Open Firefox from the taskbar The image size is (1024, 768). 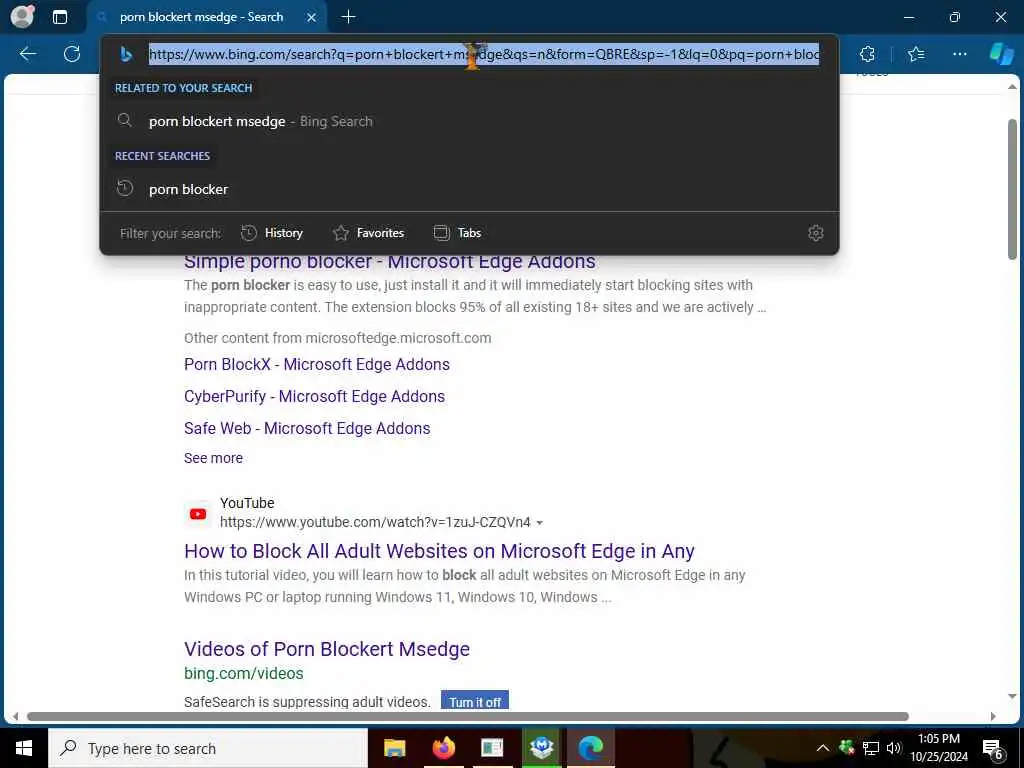pos(443,748)
